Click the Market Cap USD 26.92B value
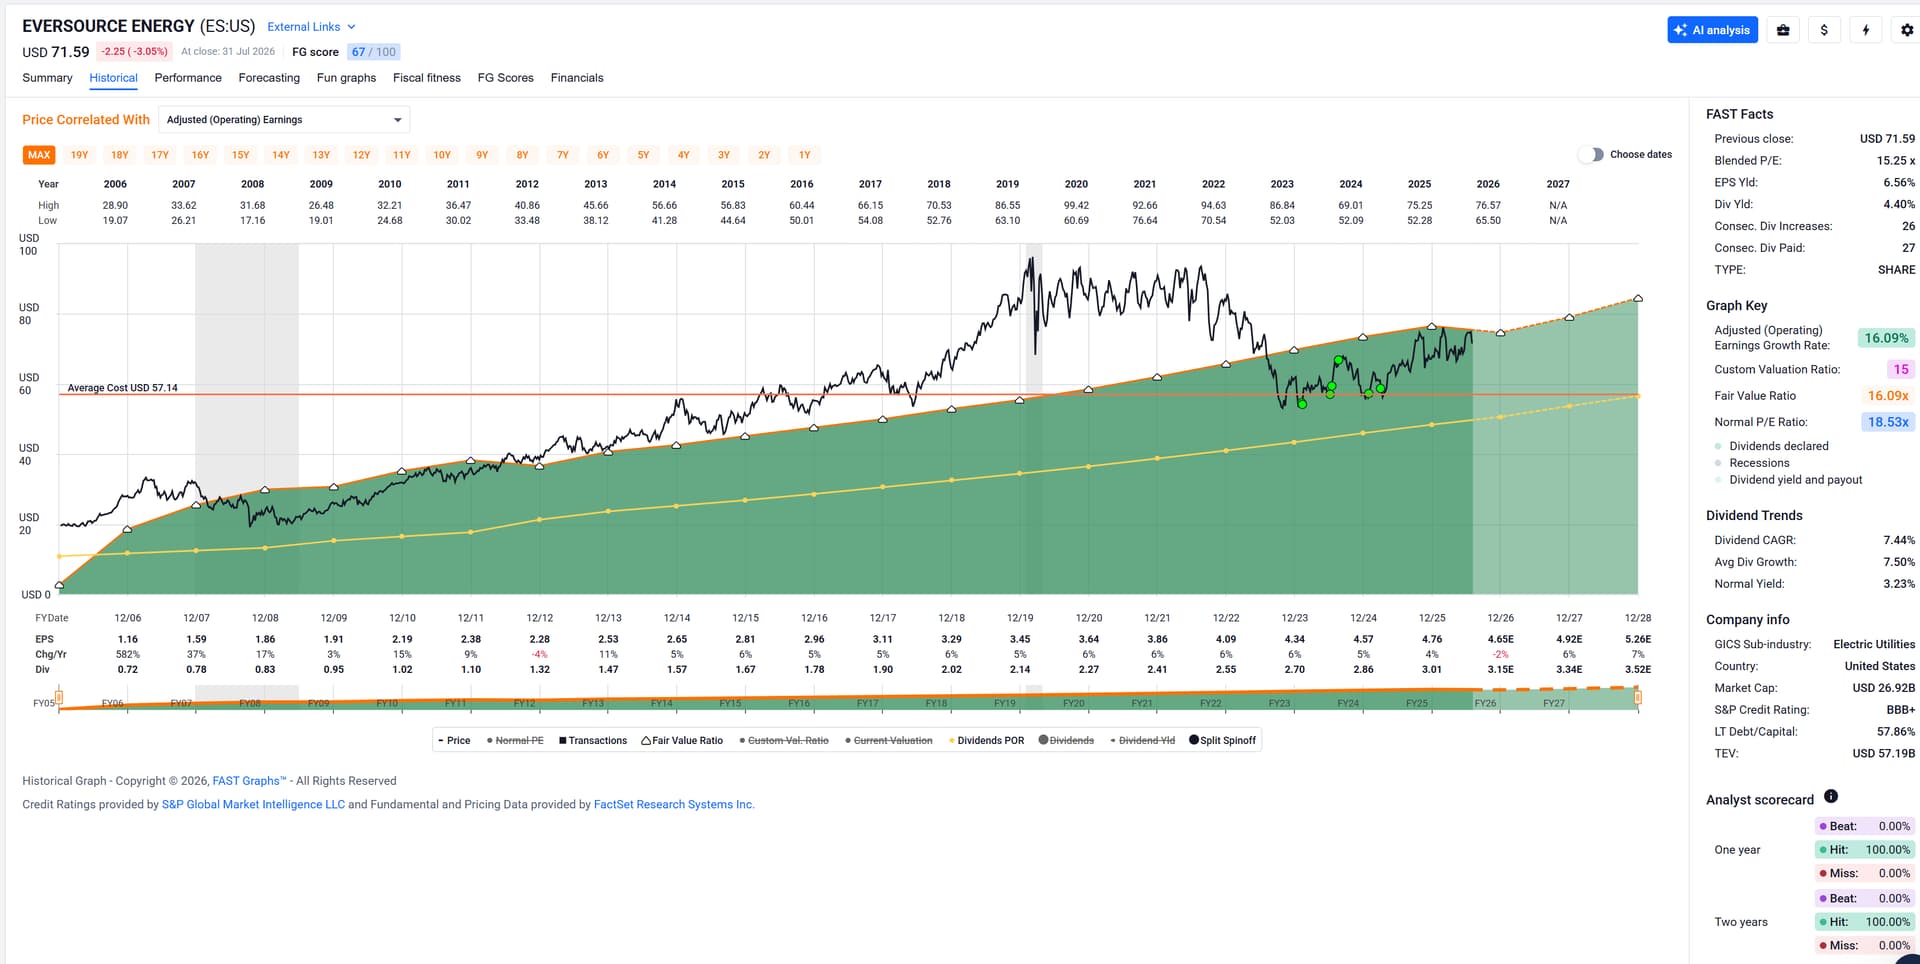This screenshot has width=1920, height=964. point(1884,688)
